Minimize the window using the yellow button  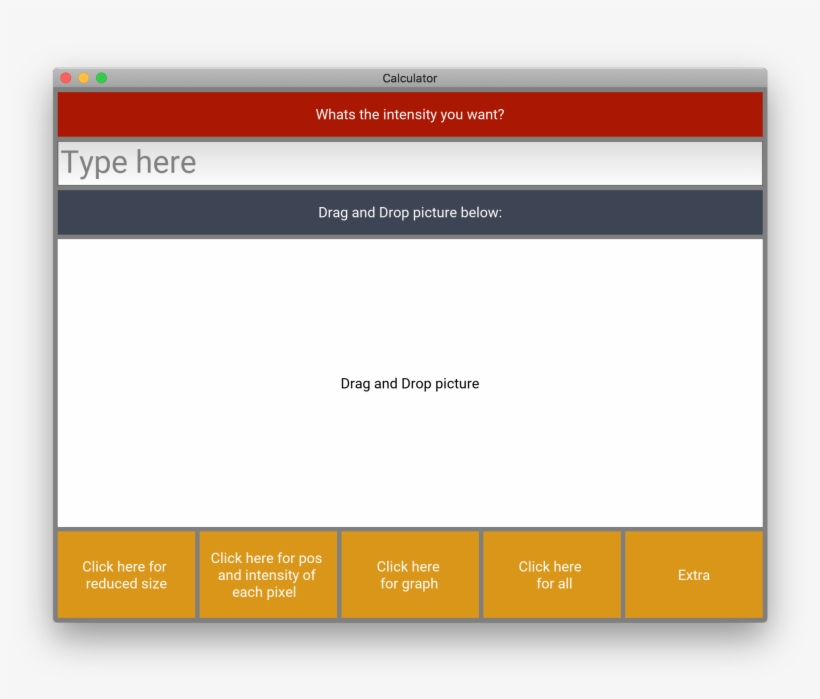click(x=84, y=78)
